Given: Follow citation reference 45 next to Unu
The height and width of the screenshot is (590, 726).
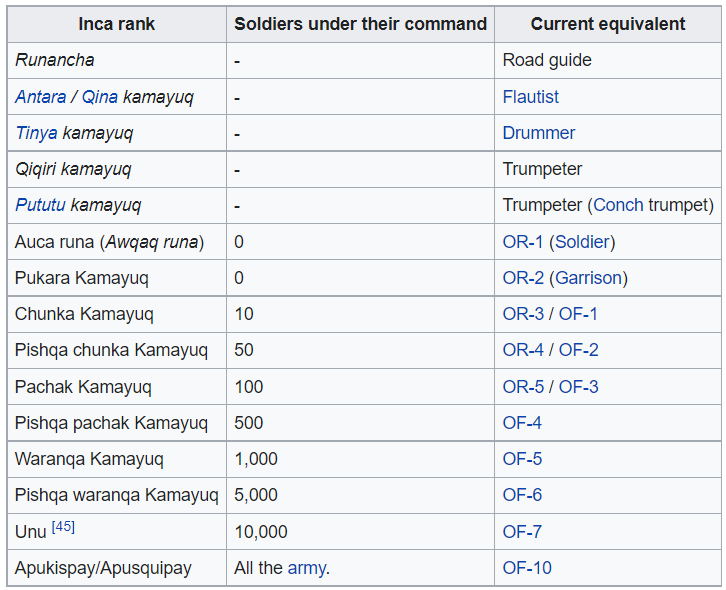Looking at the screenshot, I should coord(63,527).
